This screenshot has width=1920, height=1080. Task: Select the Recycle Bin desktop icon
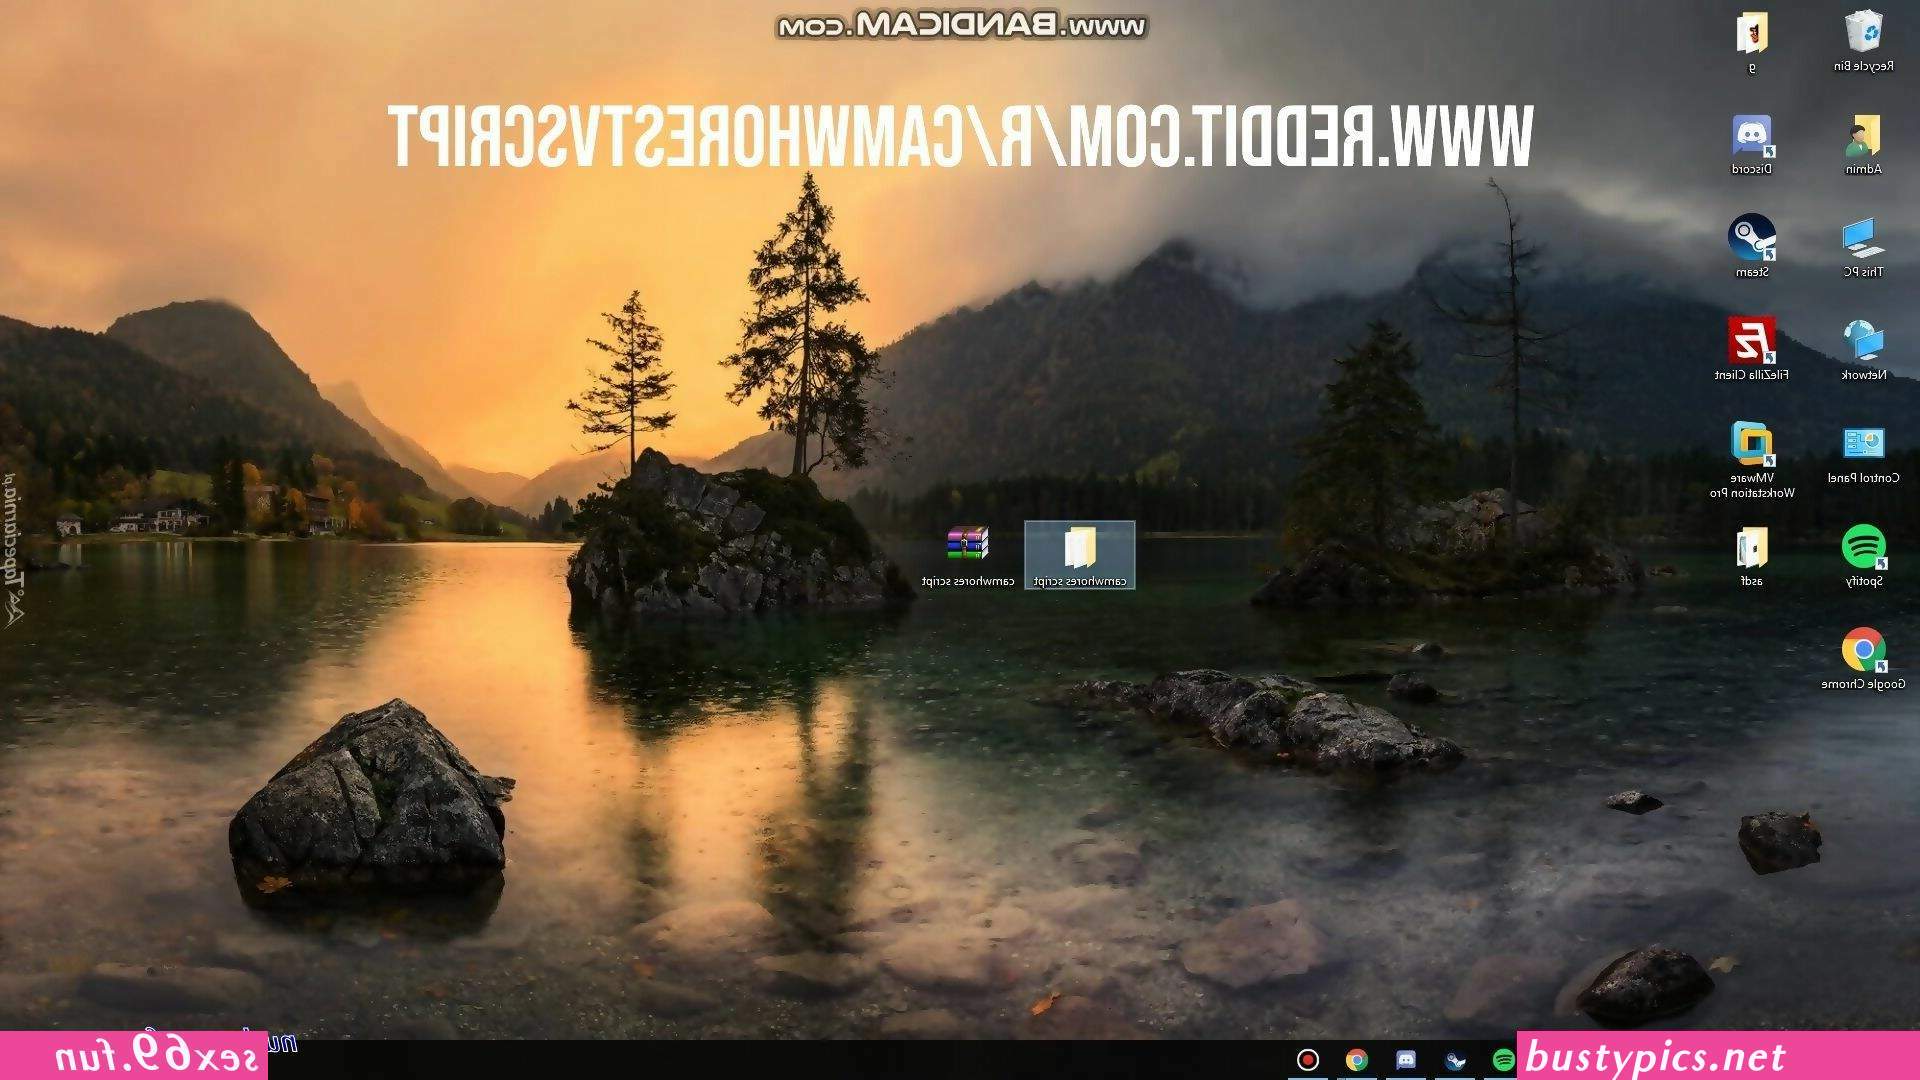(x=1863, y=41)
